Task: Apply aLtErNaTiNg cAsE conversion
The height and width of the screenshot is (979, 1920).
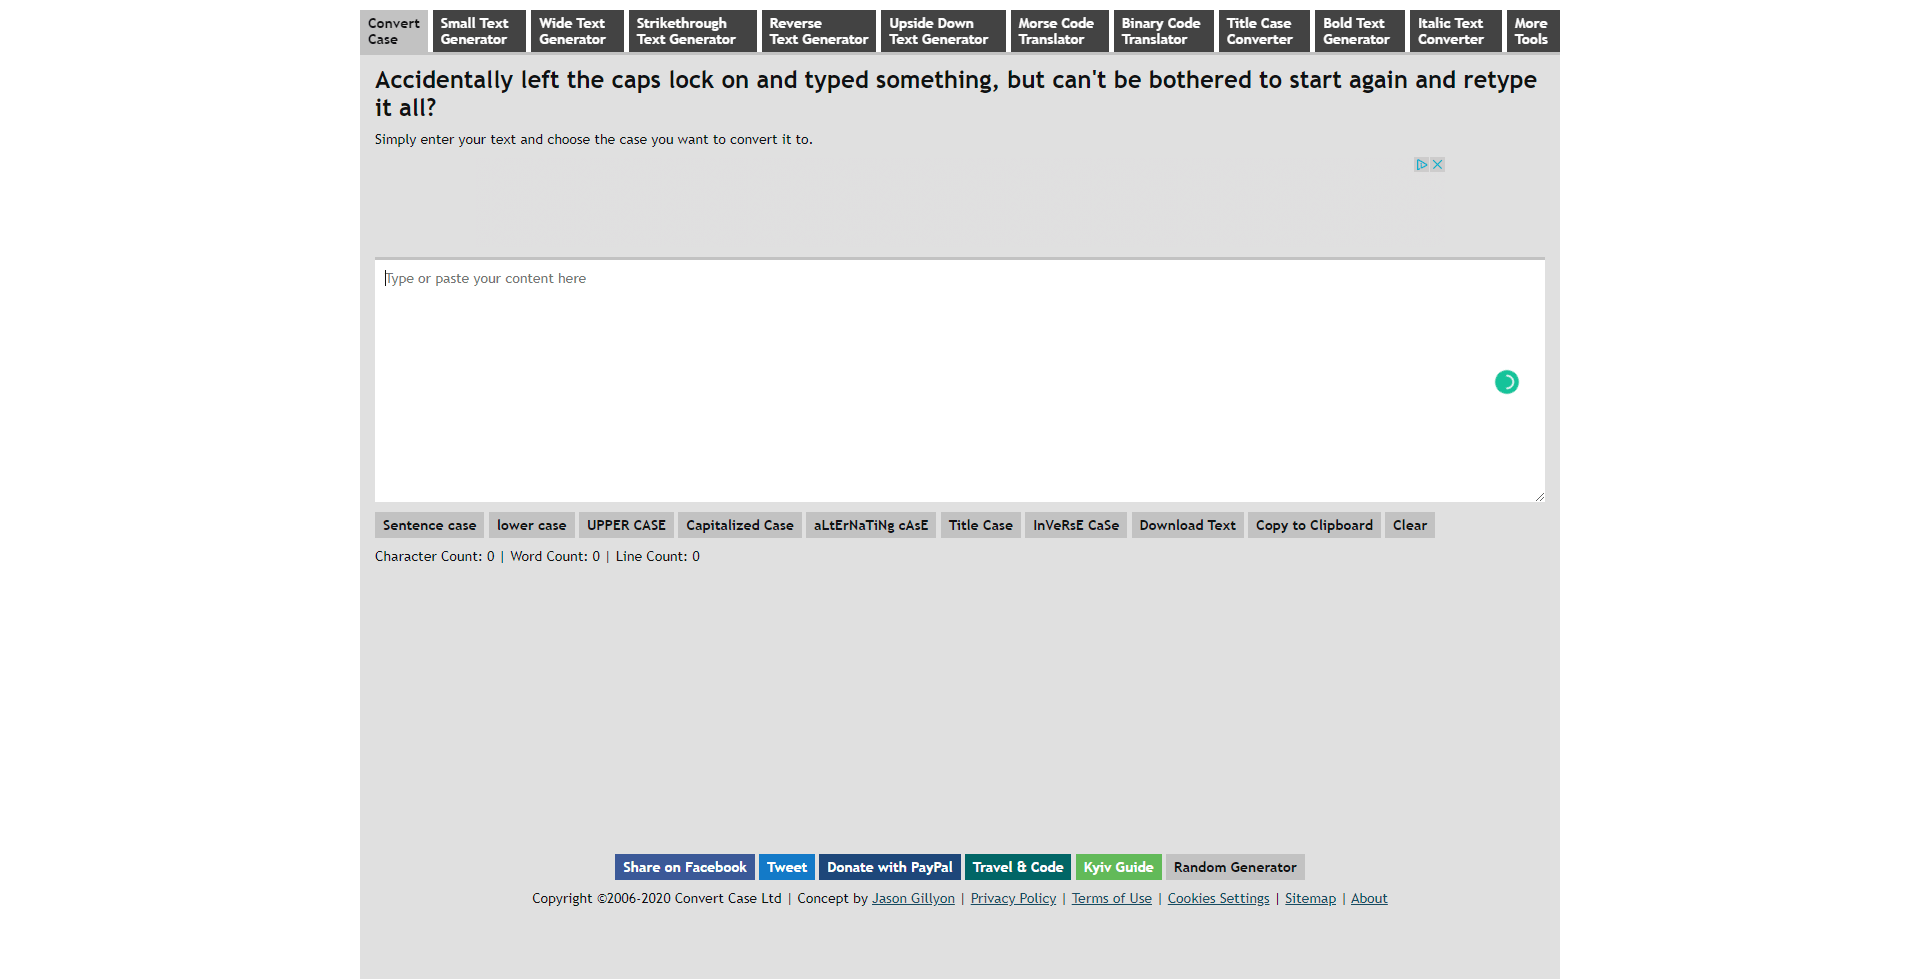Action: click(x=870, y=525)
